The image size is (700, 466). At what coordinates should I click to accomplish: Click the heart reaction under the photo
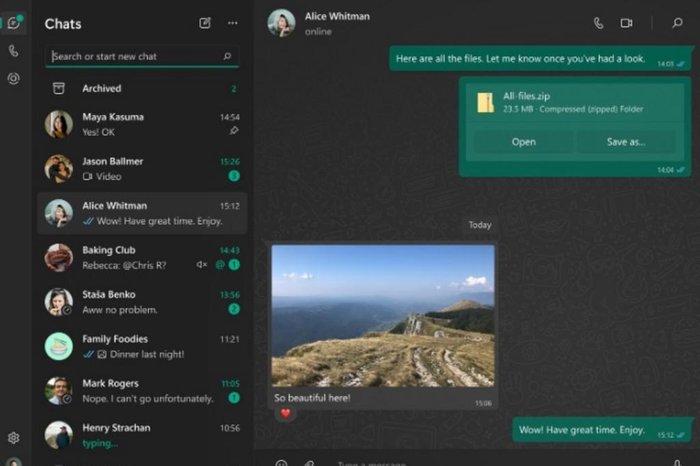pyautogui.click(x=286, y=413)
